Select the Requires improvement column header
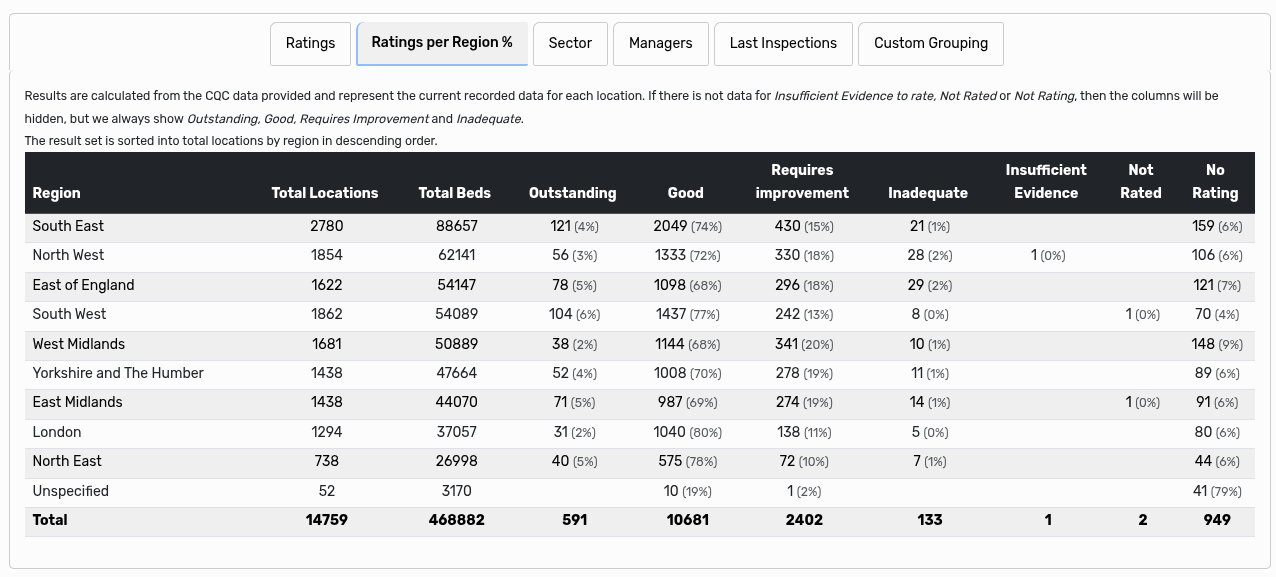The height and width of the screenshot is (577, 1276). click(802, 182)
